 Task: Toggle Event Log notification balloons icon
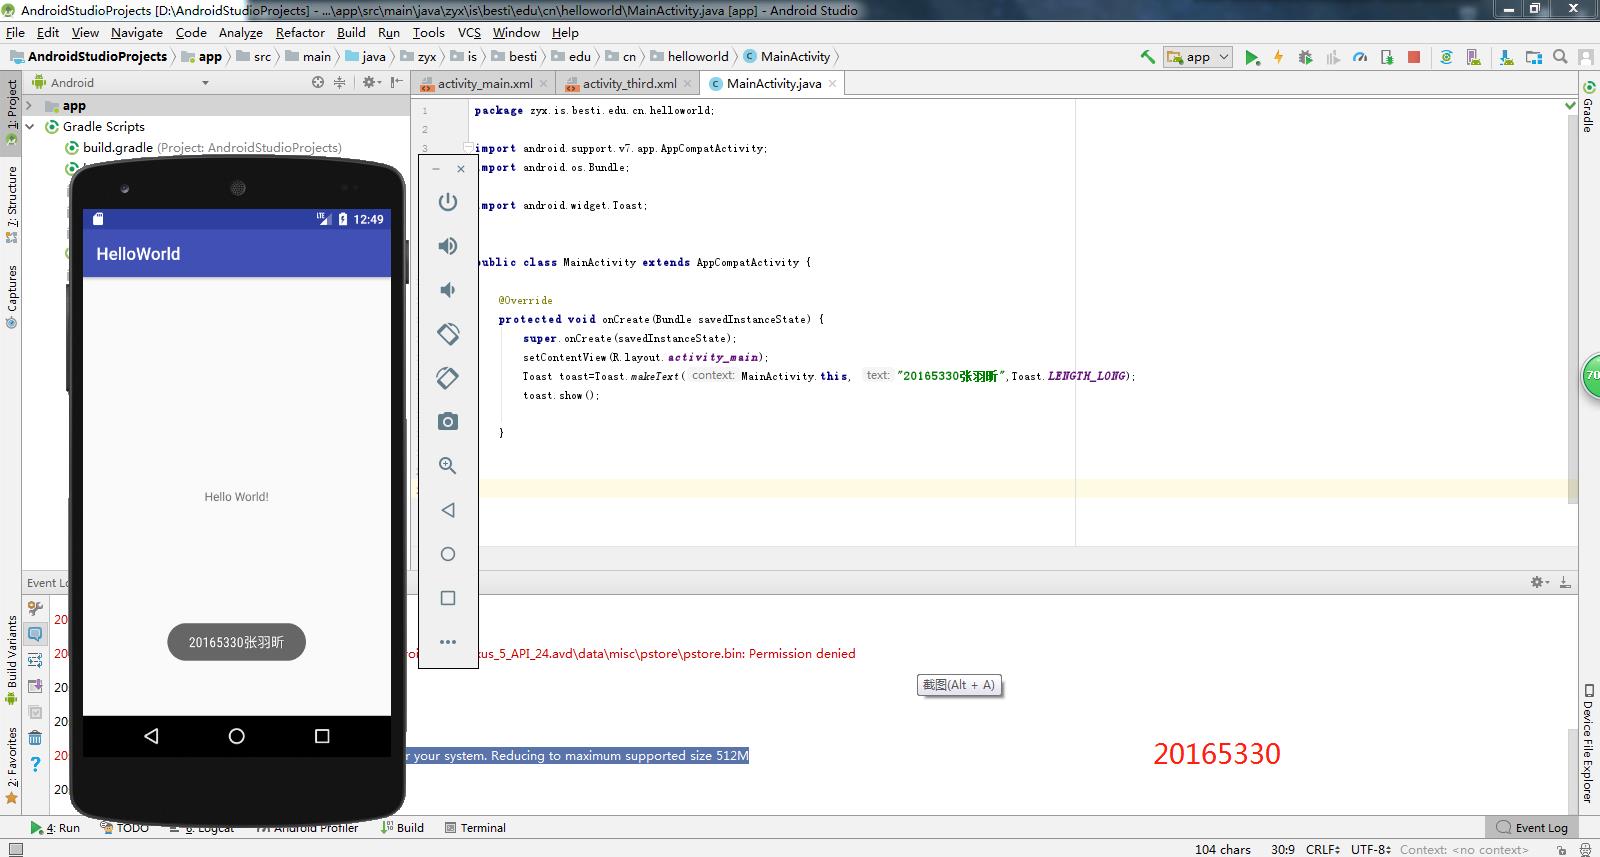[35, 634]
